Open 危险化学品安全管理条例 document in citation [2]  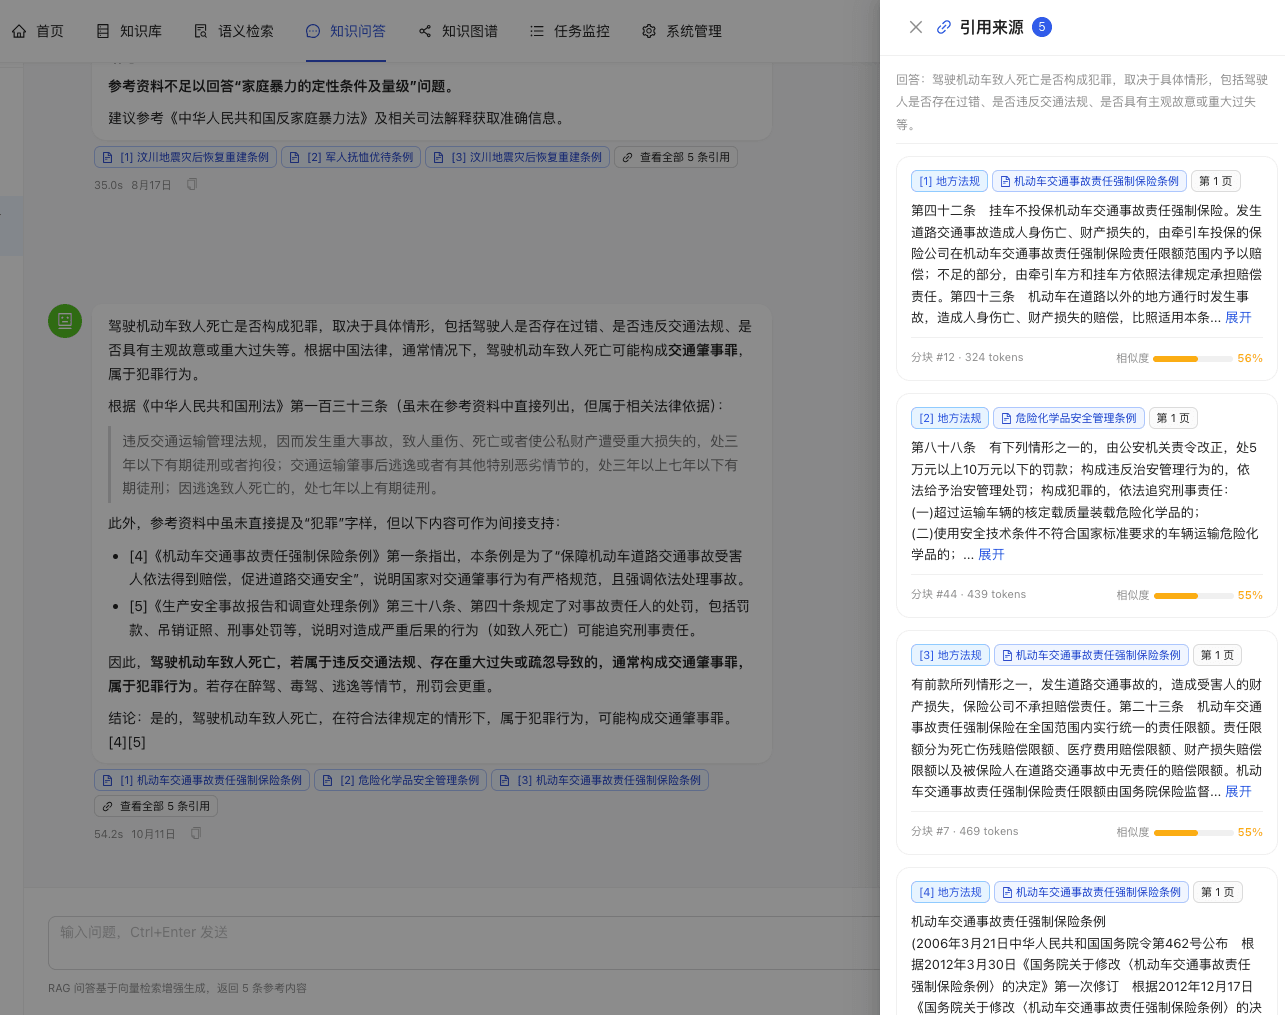(1069, 418)
